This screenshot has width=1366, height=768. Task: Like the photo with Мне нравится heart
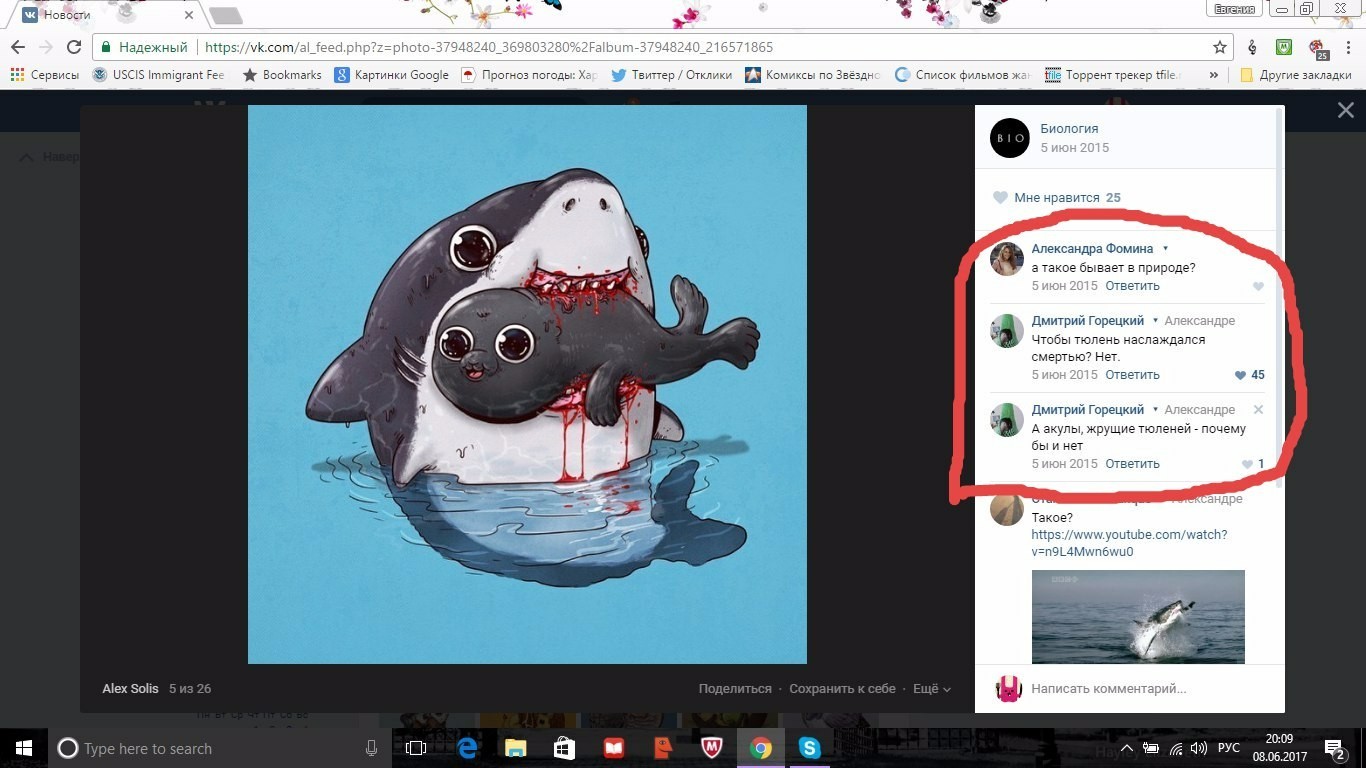1000,198
